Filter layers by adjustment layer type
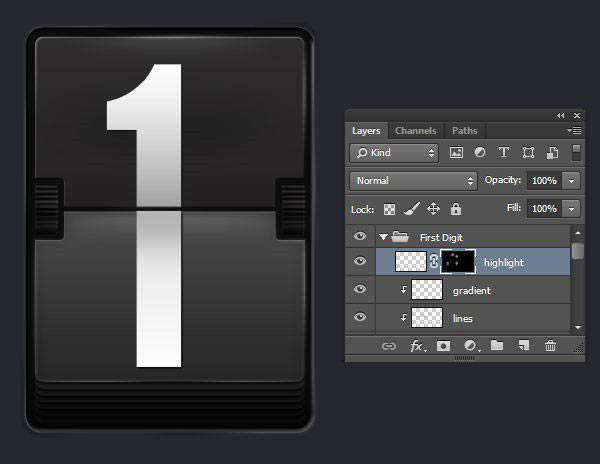The width and height of the screenshot is (600, 464). point(480,153)
